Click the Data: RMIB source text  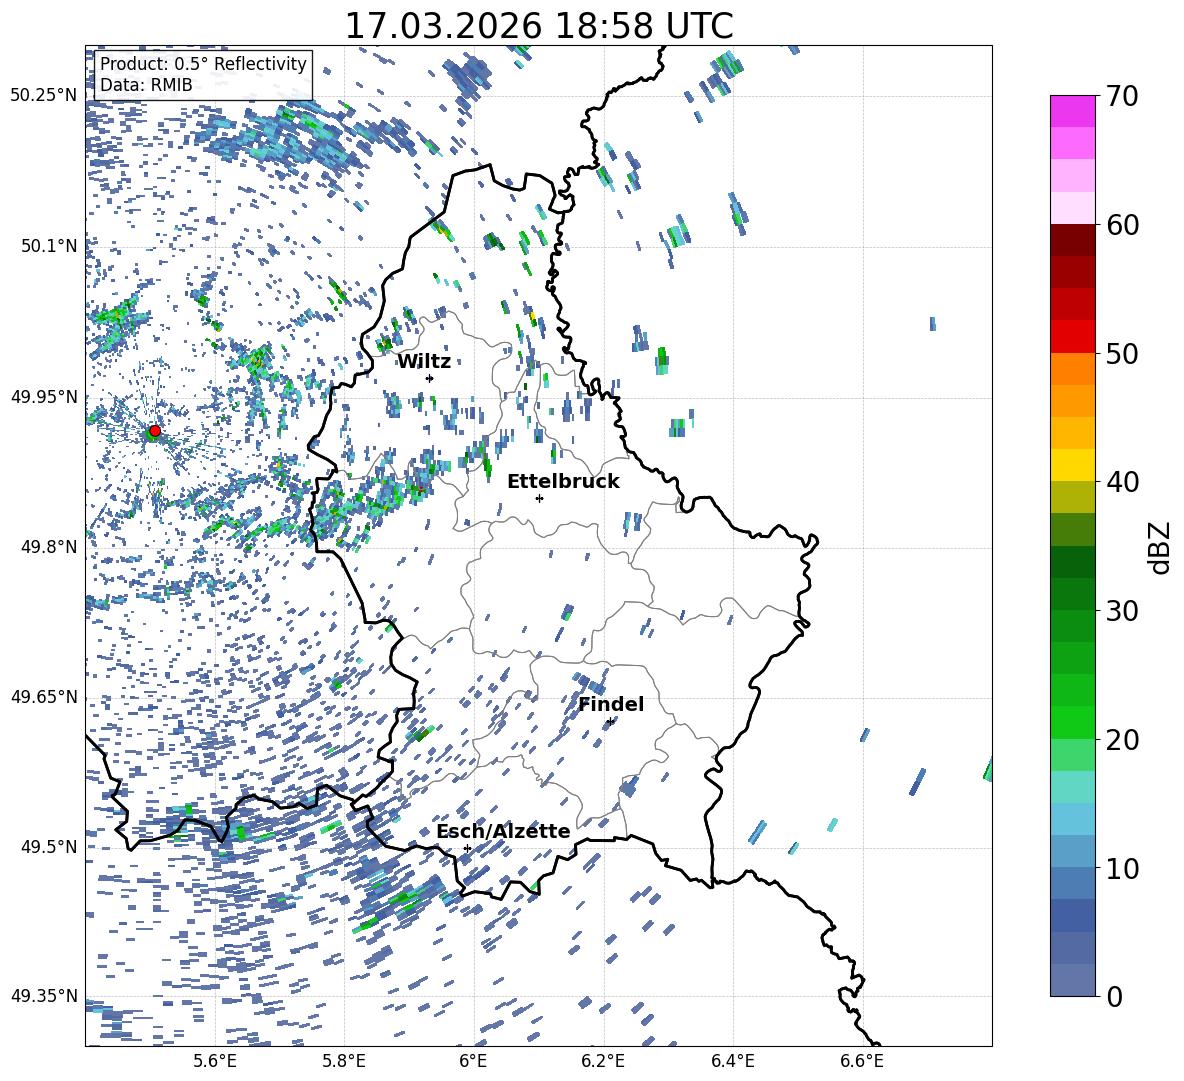pyautogui.click(x=146, y=85)
